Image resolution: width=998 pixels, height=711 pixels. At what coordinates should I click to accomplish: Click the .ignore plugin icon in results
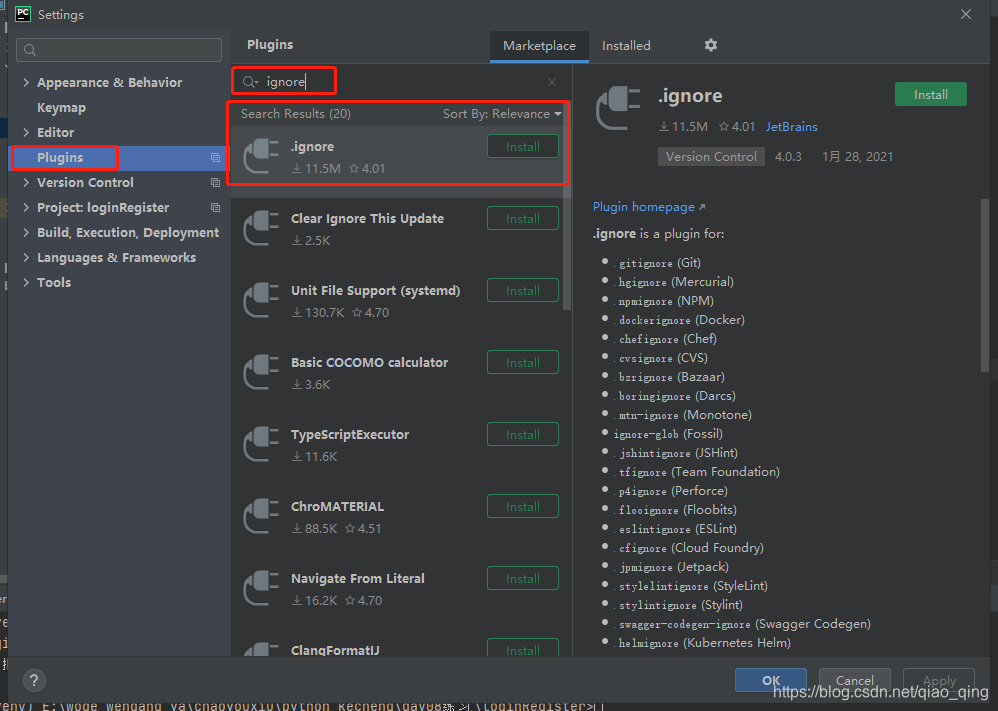click(x=262, y=157)
